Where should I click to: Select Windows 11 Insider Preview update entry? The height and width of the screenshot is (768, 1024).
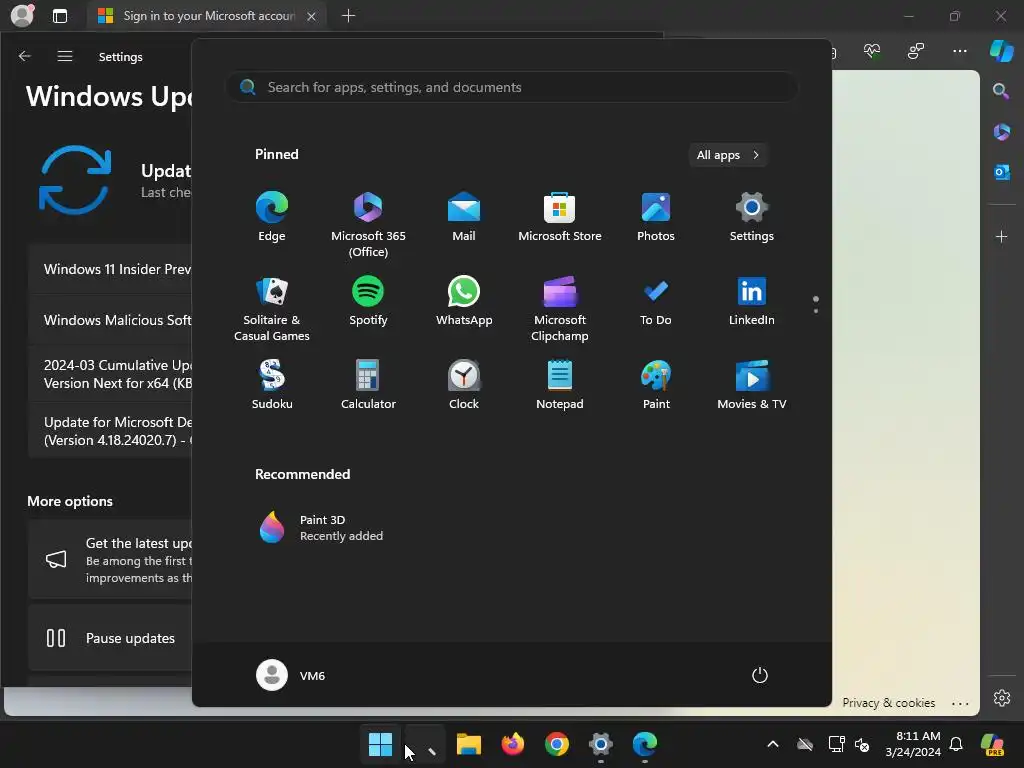pyautogui.click(x=110, y=269)
